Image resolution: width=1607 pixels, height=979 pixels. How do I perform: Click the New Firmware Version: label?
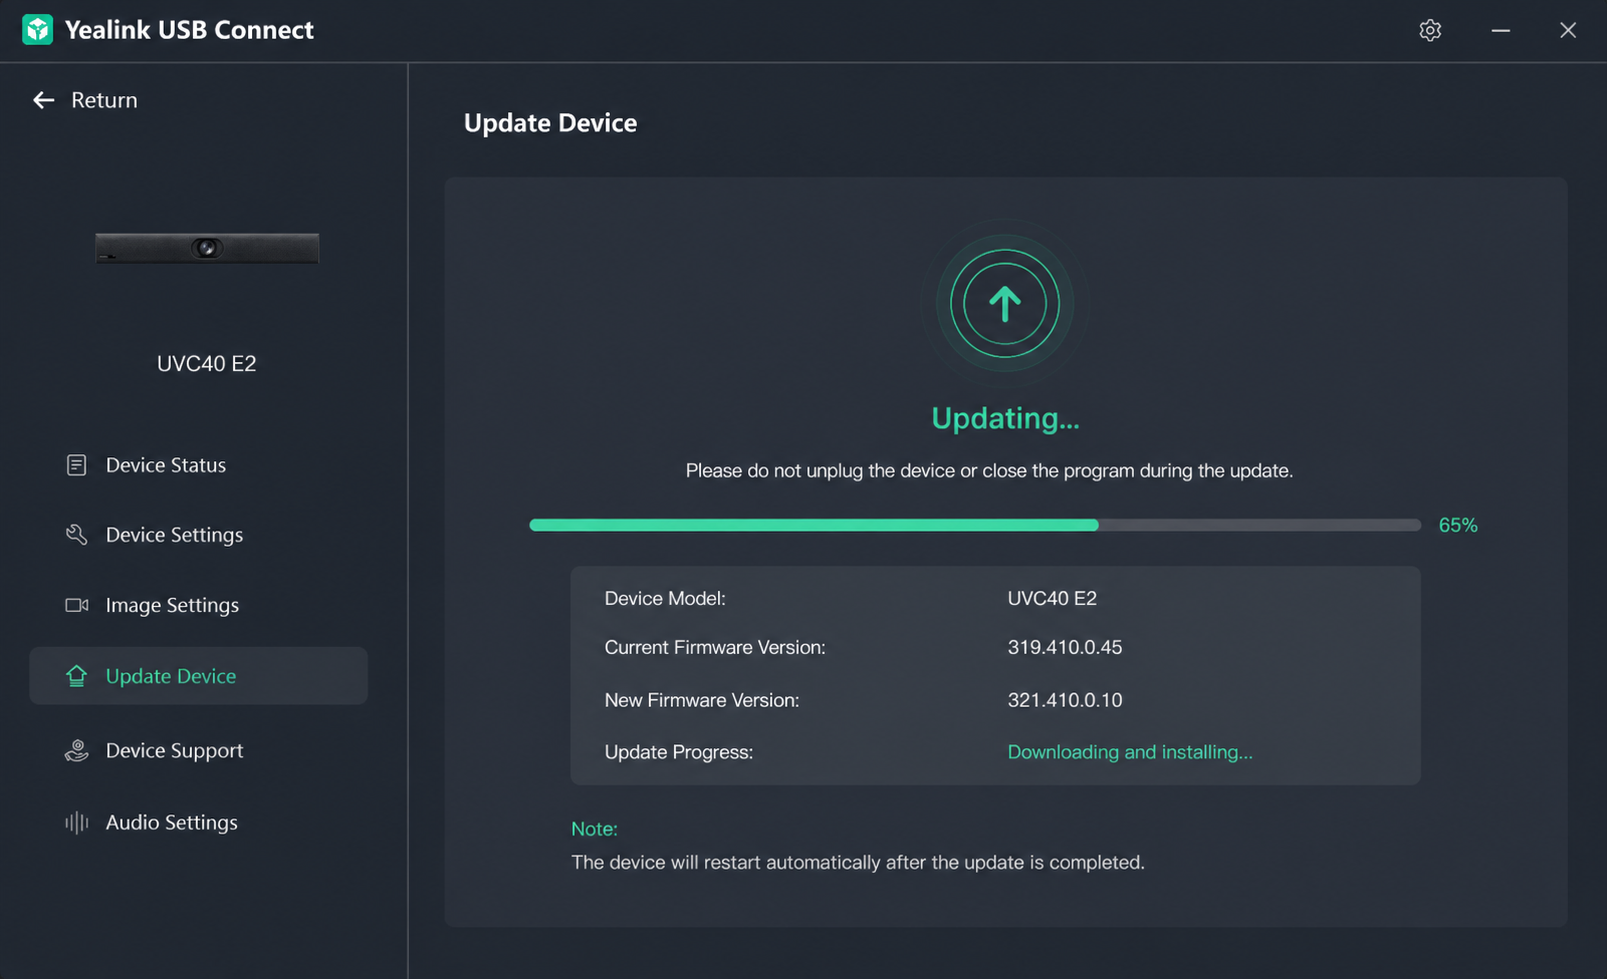pyautogui.click(x=702, y=700)
